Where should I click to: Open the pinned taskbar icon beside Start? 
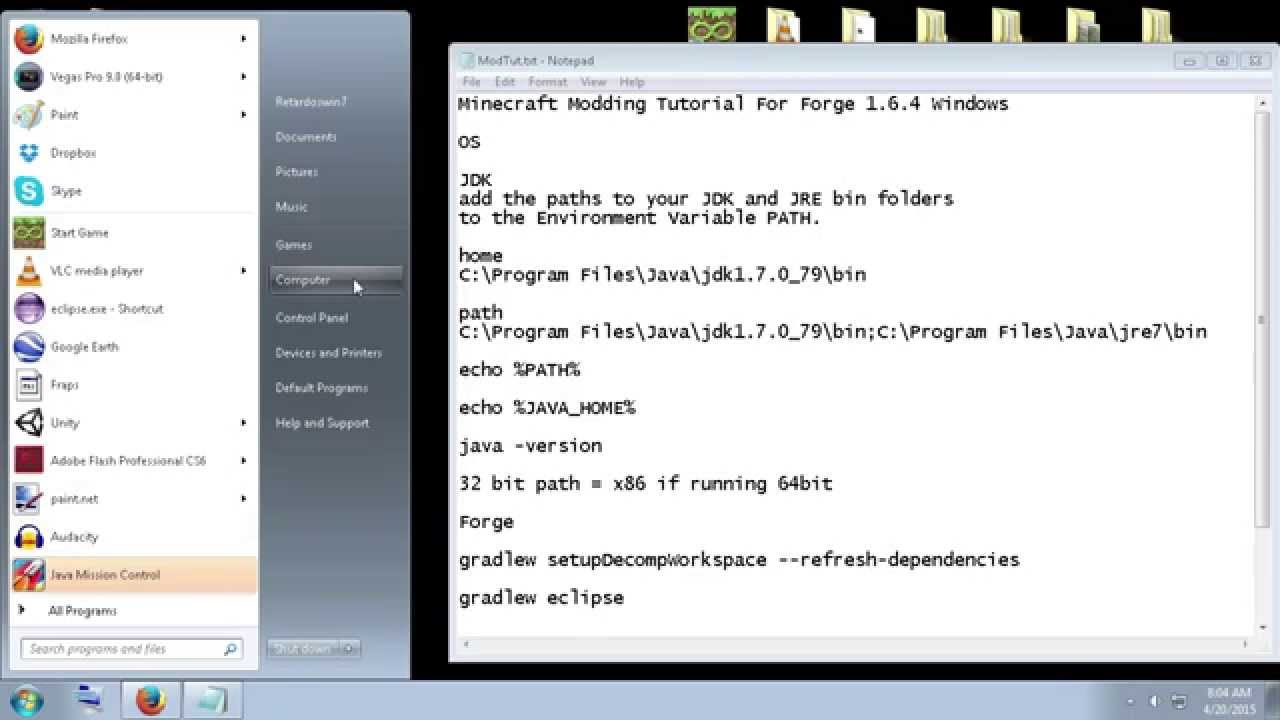pyautogui.click(x=90, y=700)
